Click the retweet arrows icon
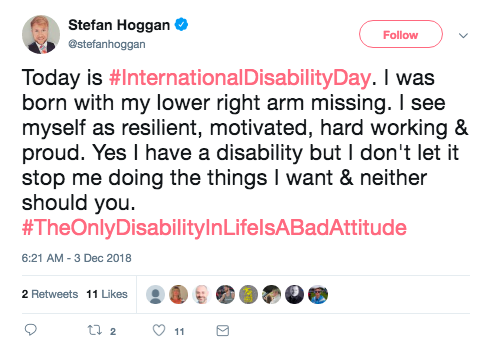Image resolution: width=495 pixels, height=361 pixels. [x=95, y=330]
